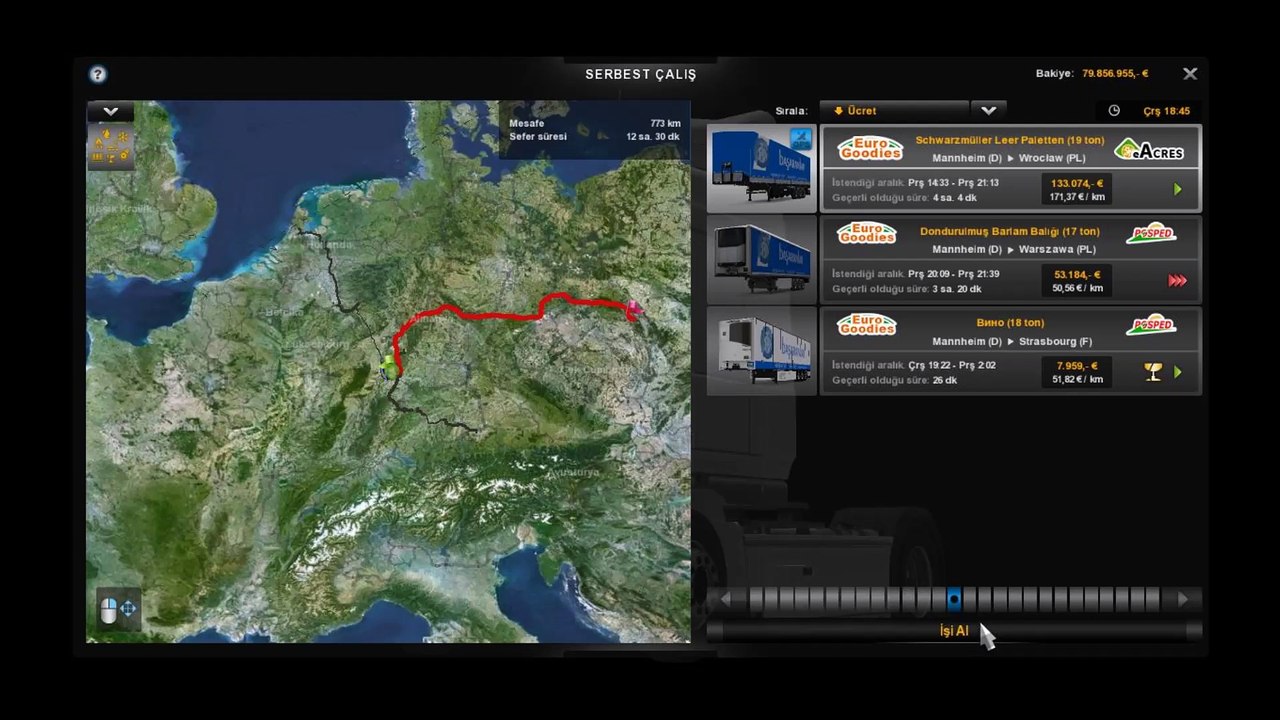Click the Bakiye balance amount
1280x720 pixels.
click(x=1115, y=74)
